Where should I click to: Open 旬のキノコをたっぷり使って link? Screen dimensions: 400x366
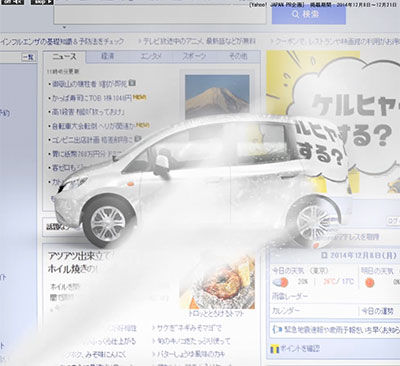point(193,341)
